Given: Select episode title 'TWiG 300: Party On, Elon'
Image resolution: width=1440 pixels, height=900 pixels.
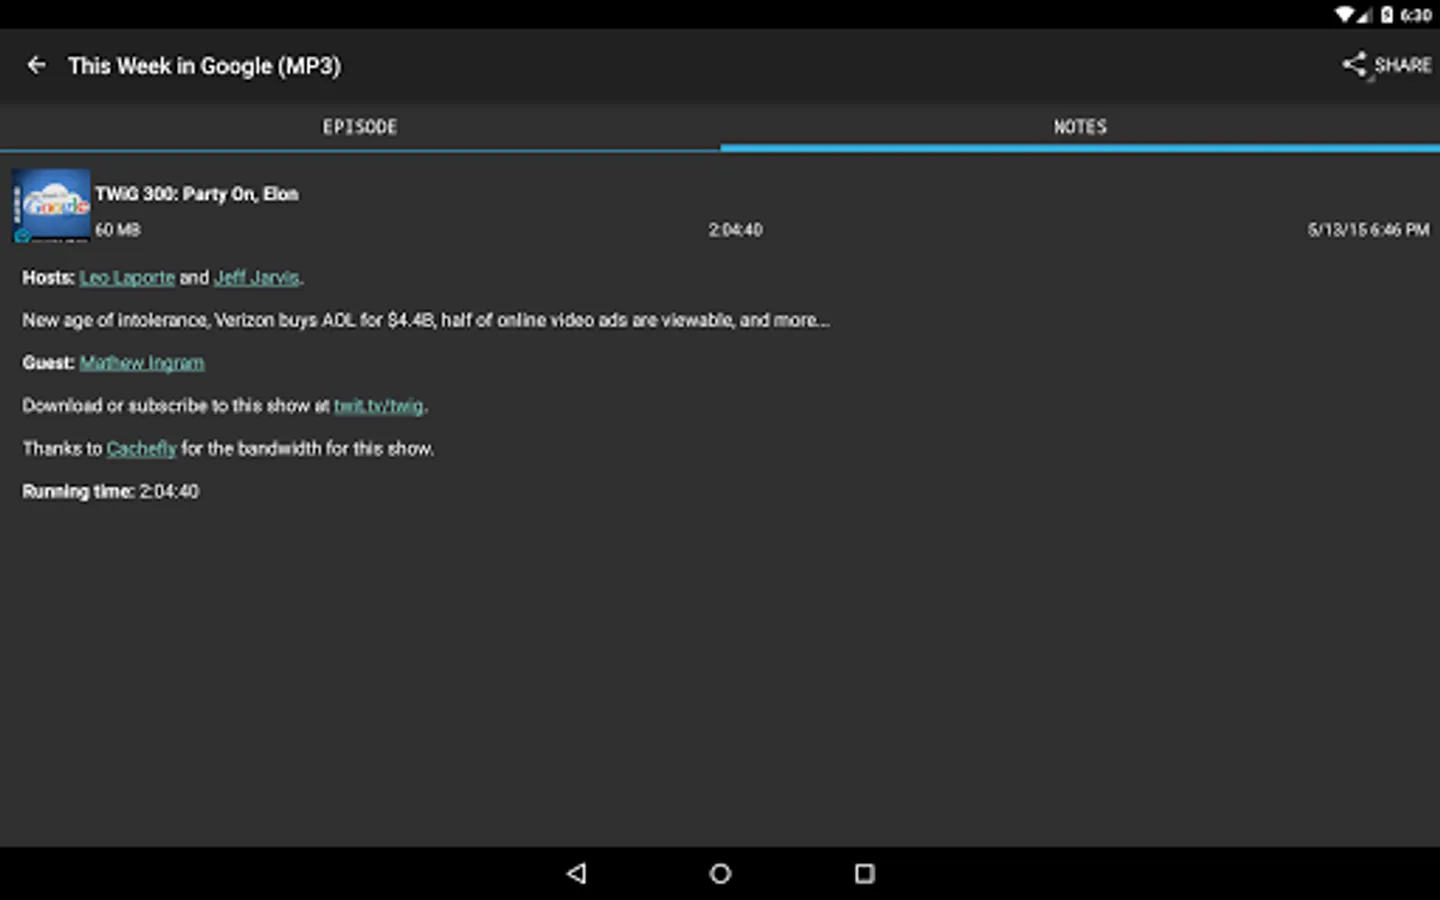Looking at the screenshot, I should click(197, 194).
